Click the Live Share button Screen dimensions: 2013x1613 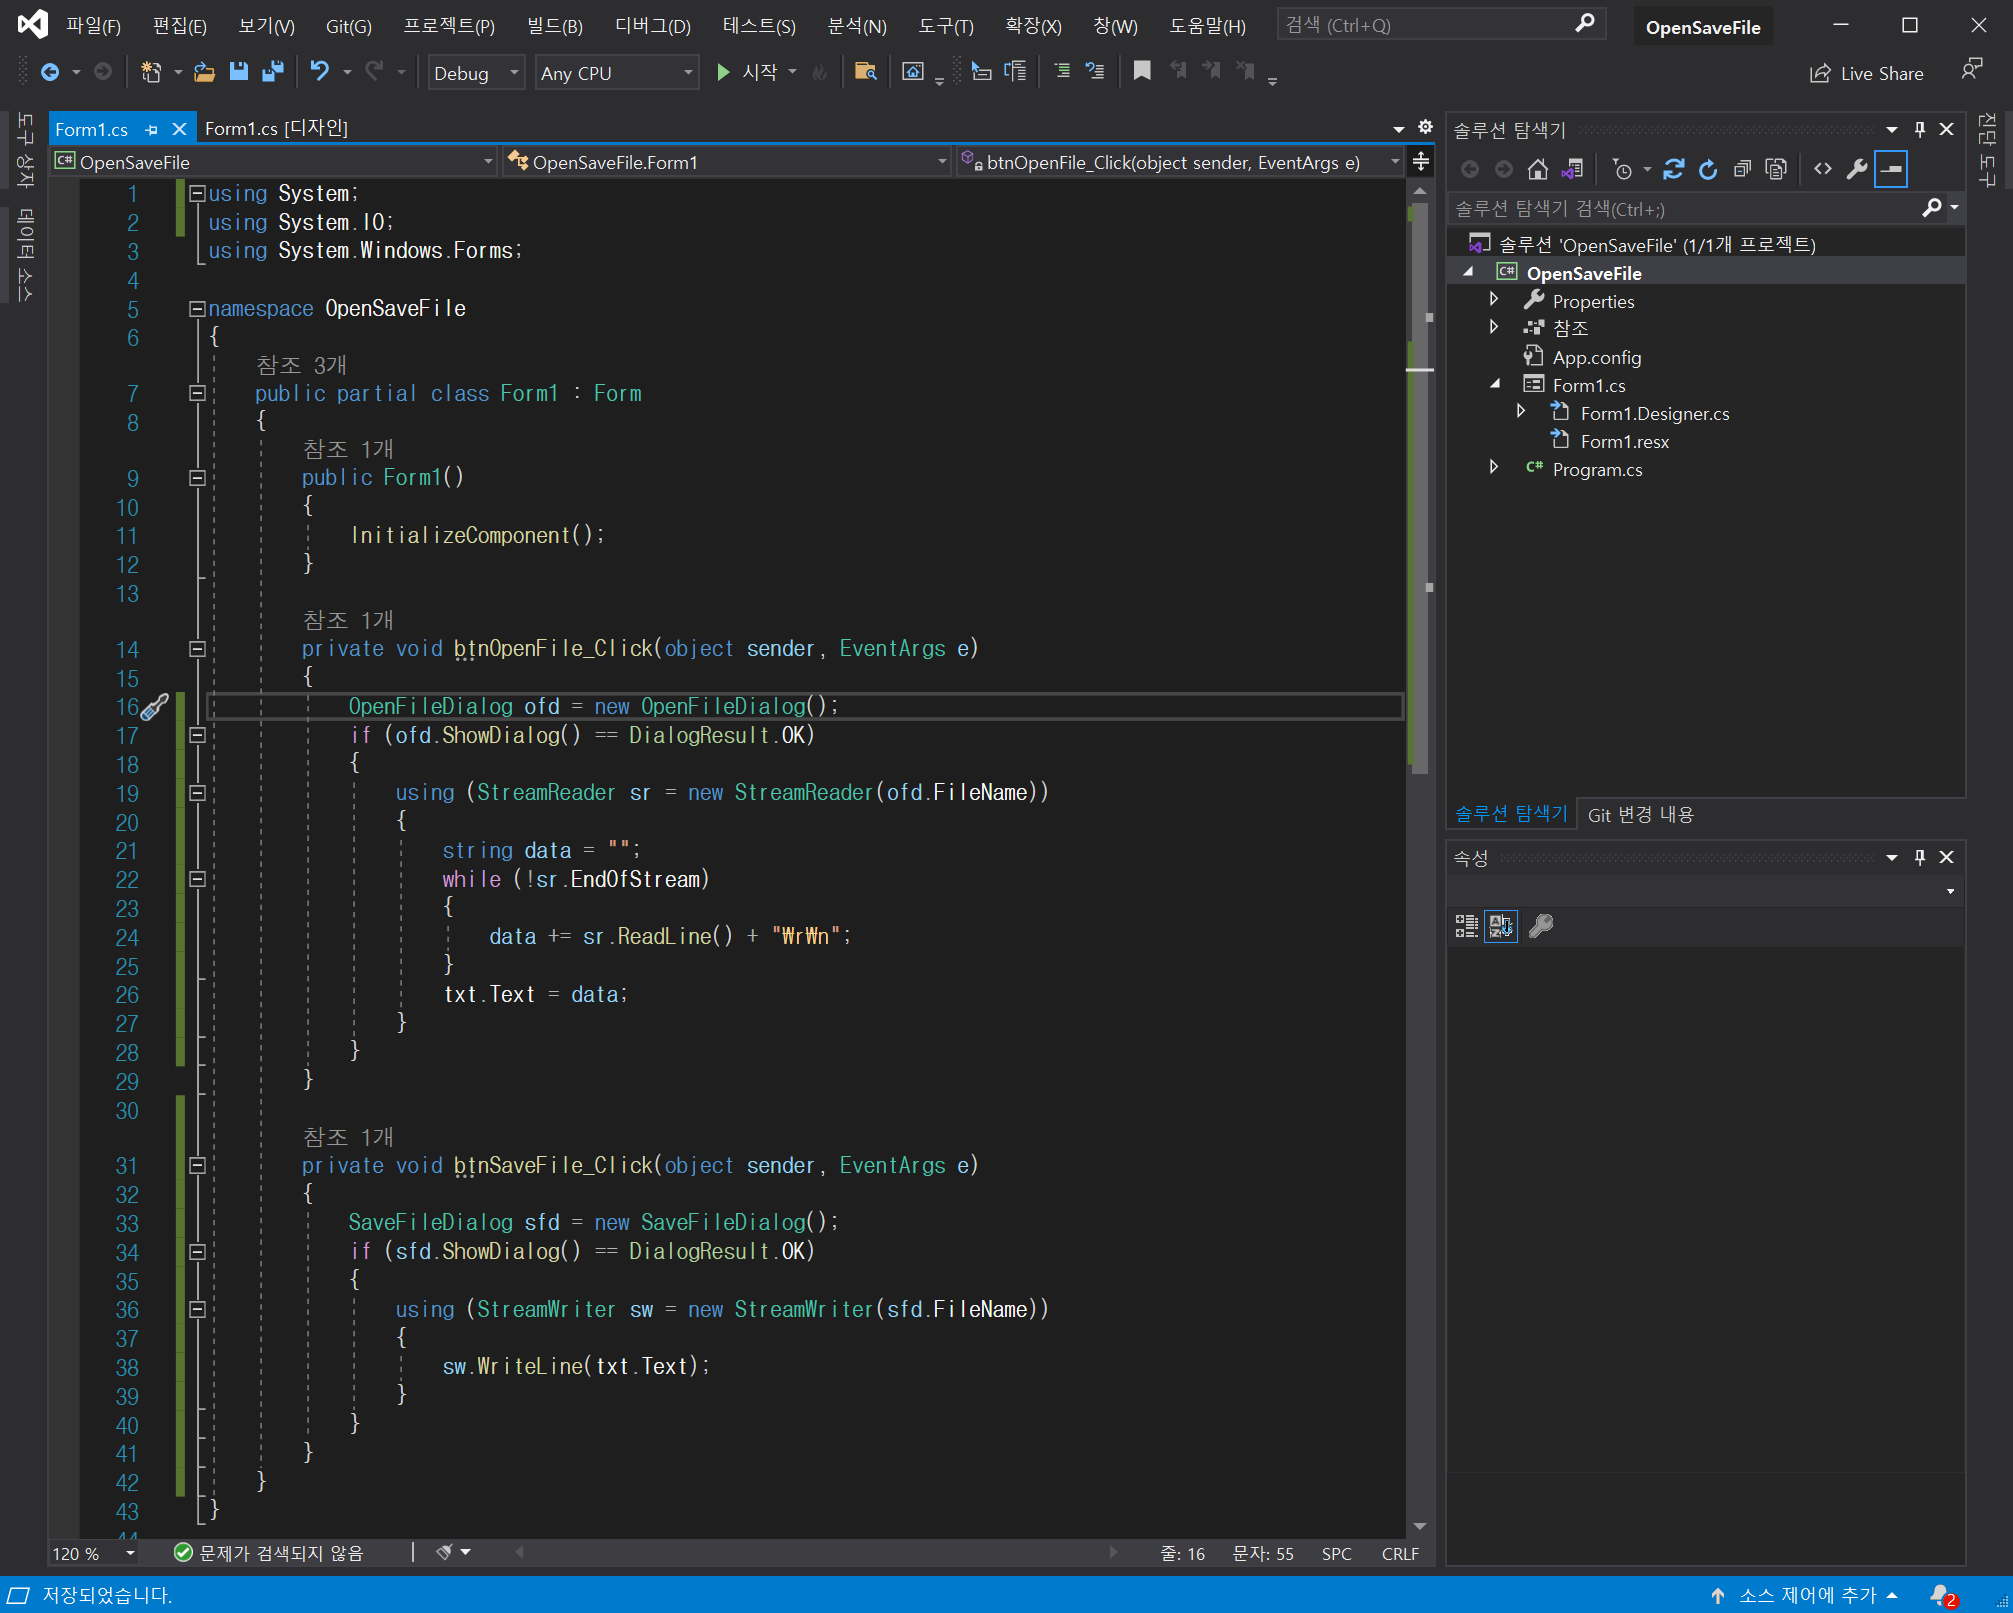tap(1866, 74)
